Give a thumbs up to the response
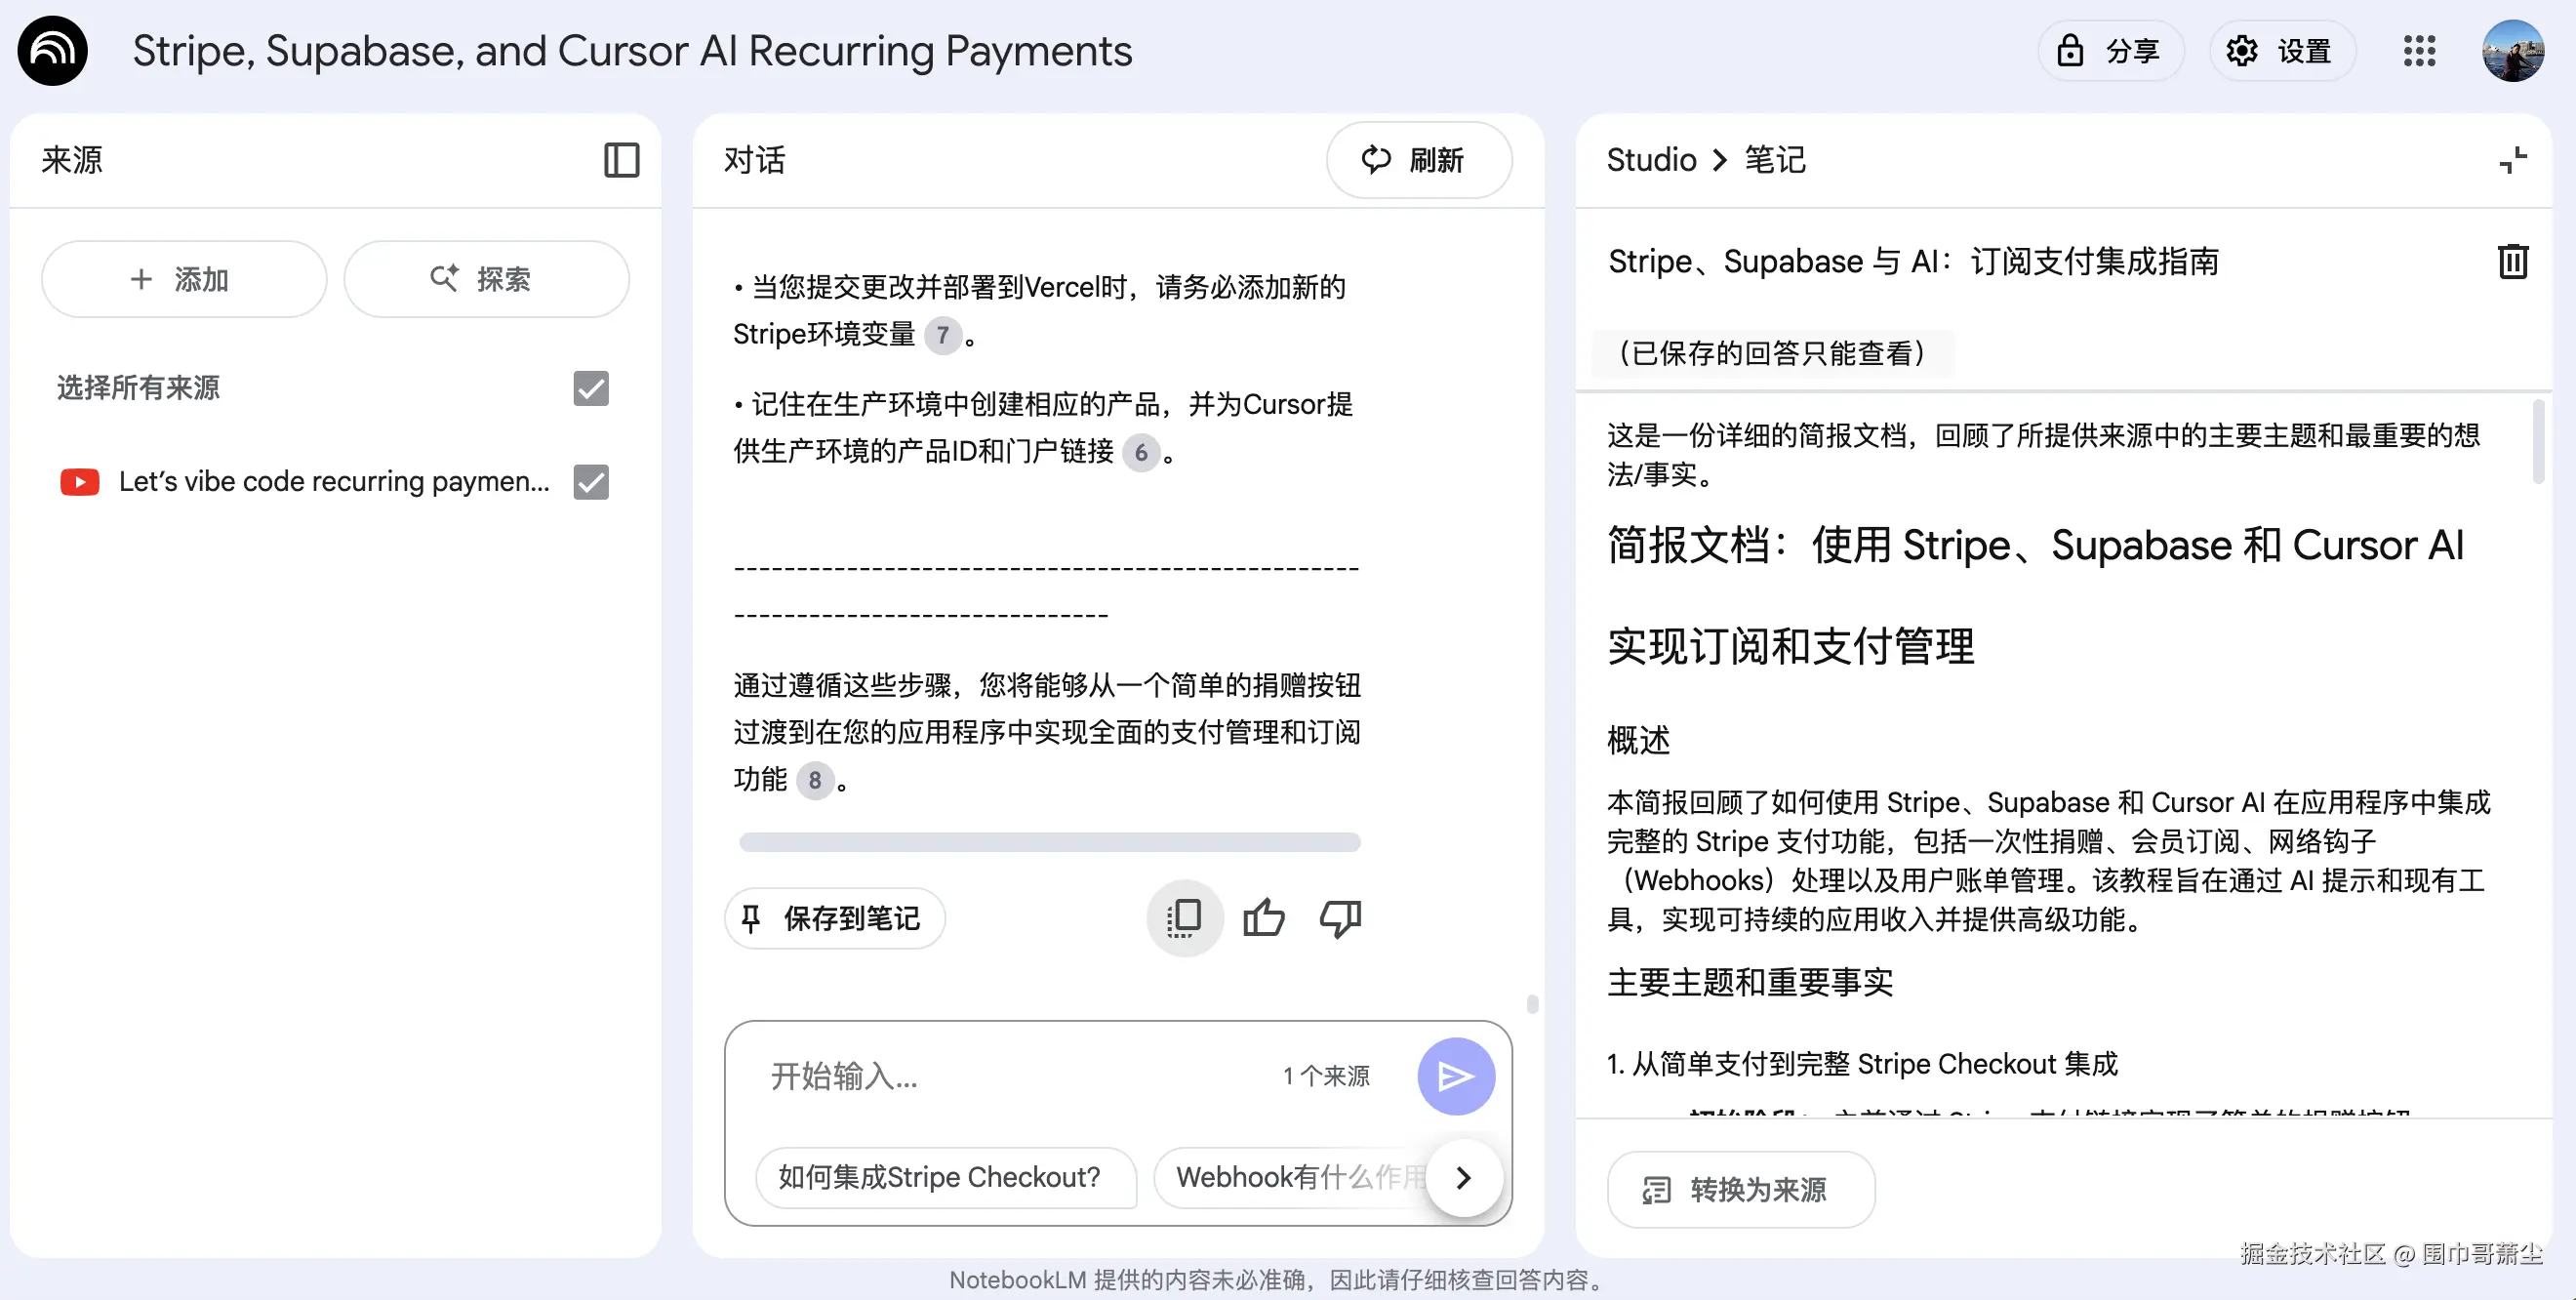Viewport: 2576px width, 1300px height. (x=1263, y=918)
